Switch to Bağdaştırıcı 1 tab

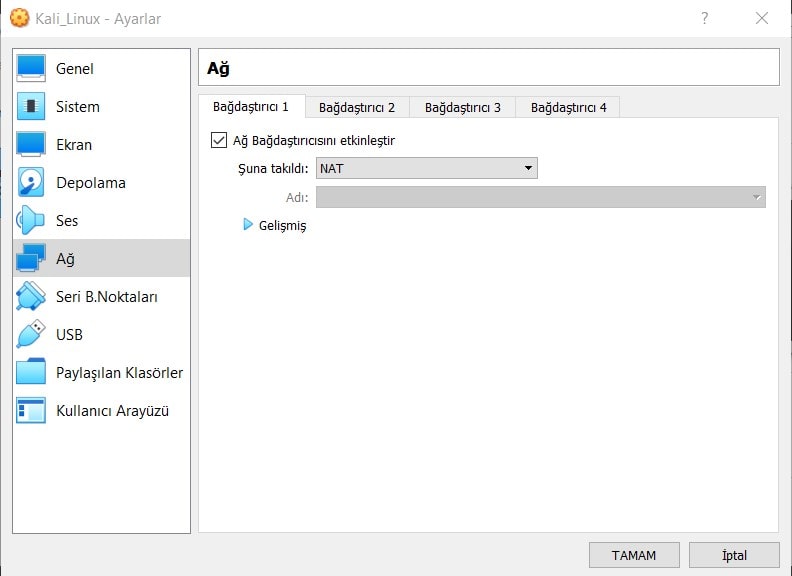[251, 107]
